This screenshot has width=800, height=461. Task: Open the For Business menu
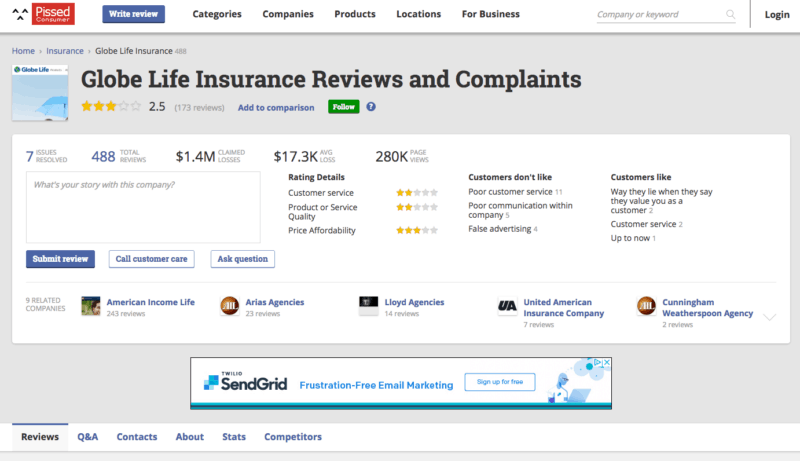[490, 15]
